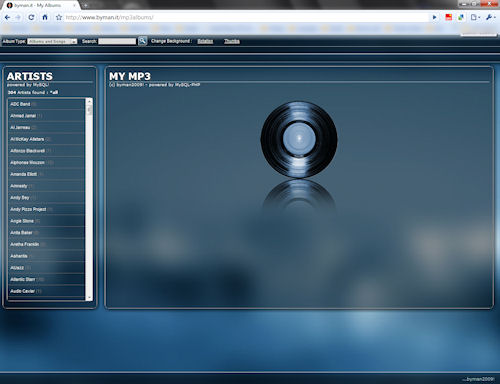Bookmark page with the star icon

pos(59,17)
